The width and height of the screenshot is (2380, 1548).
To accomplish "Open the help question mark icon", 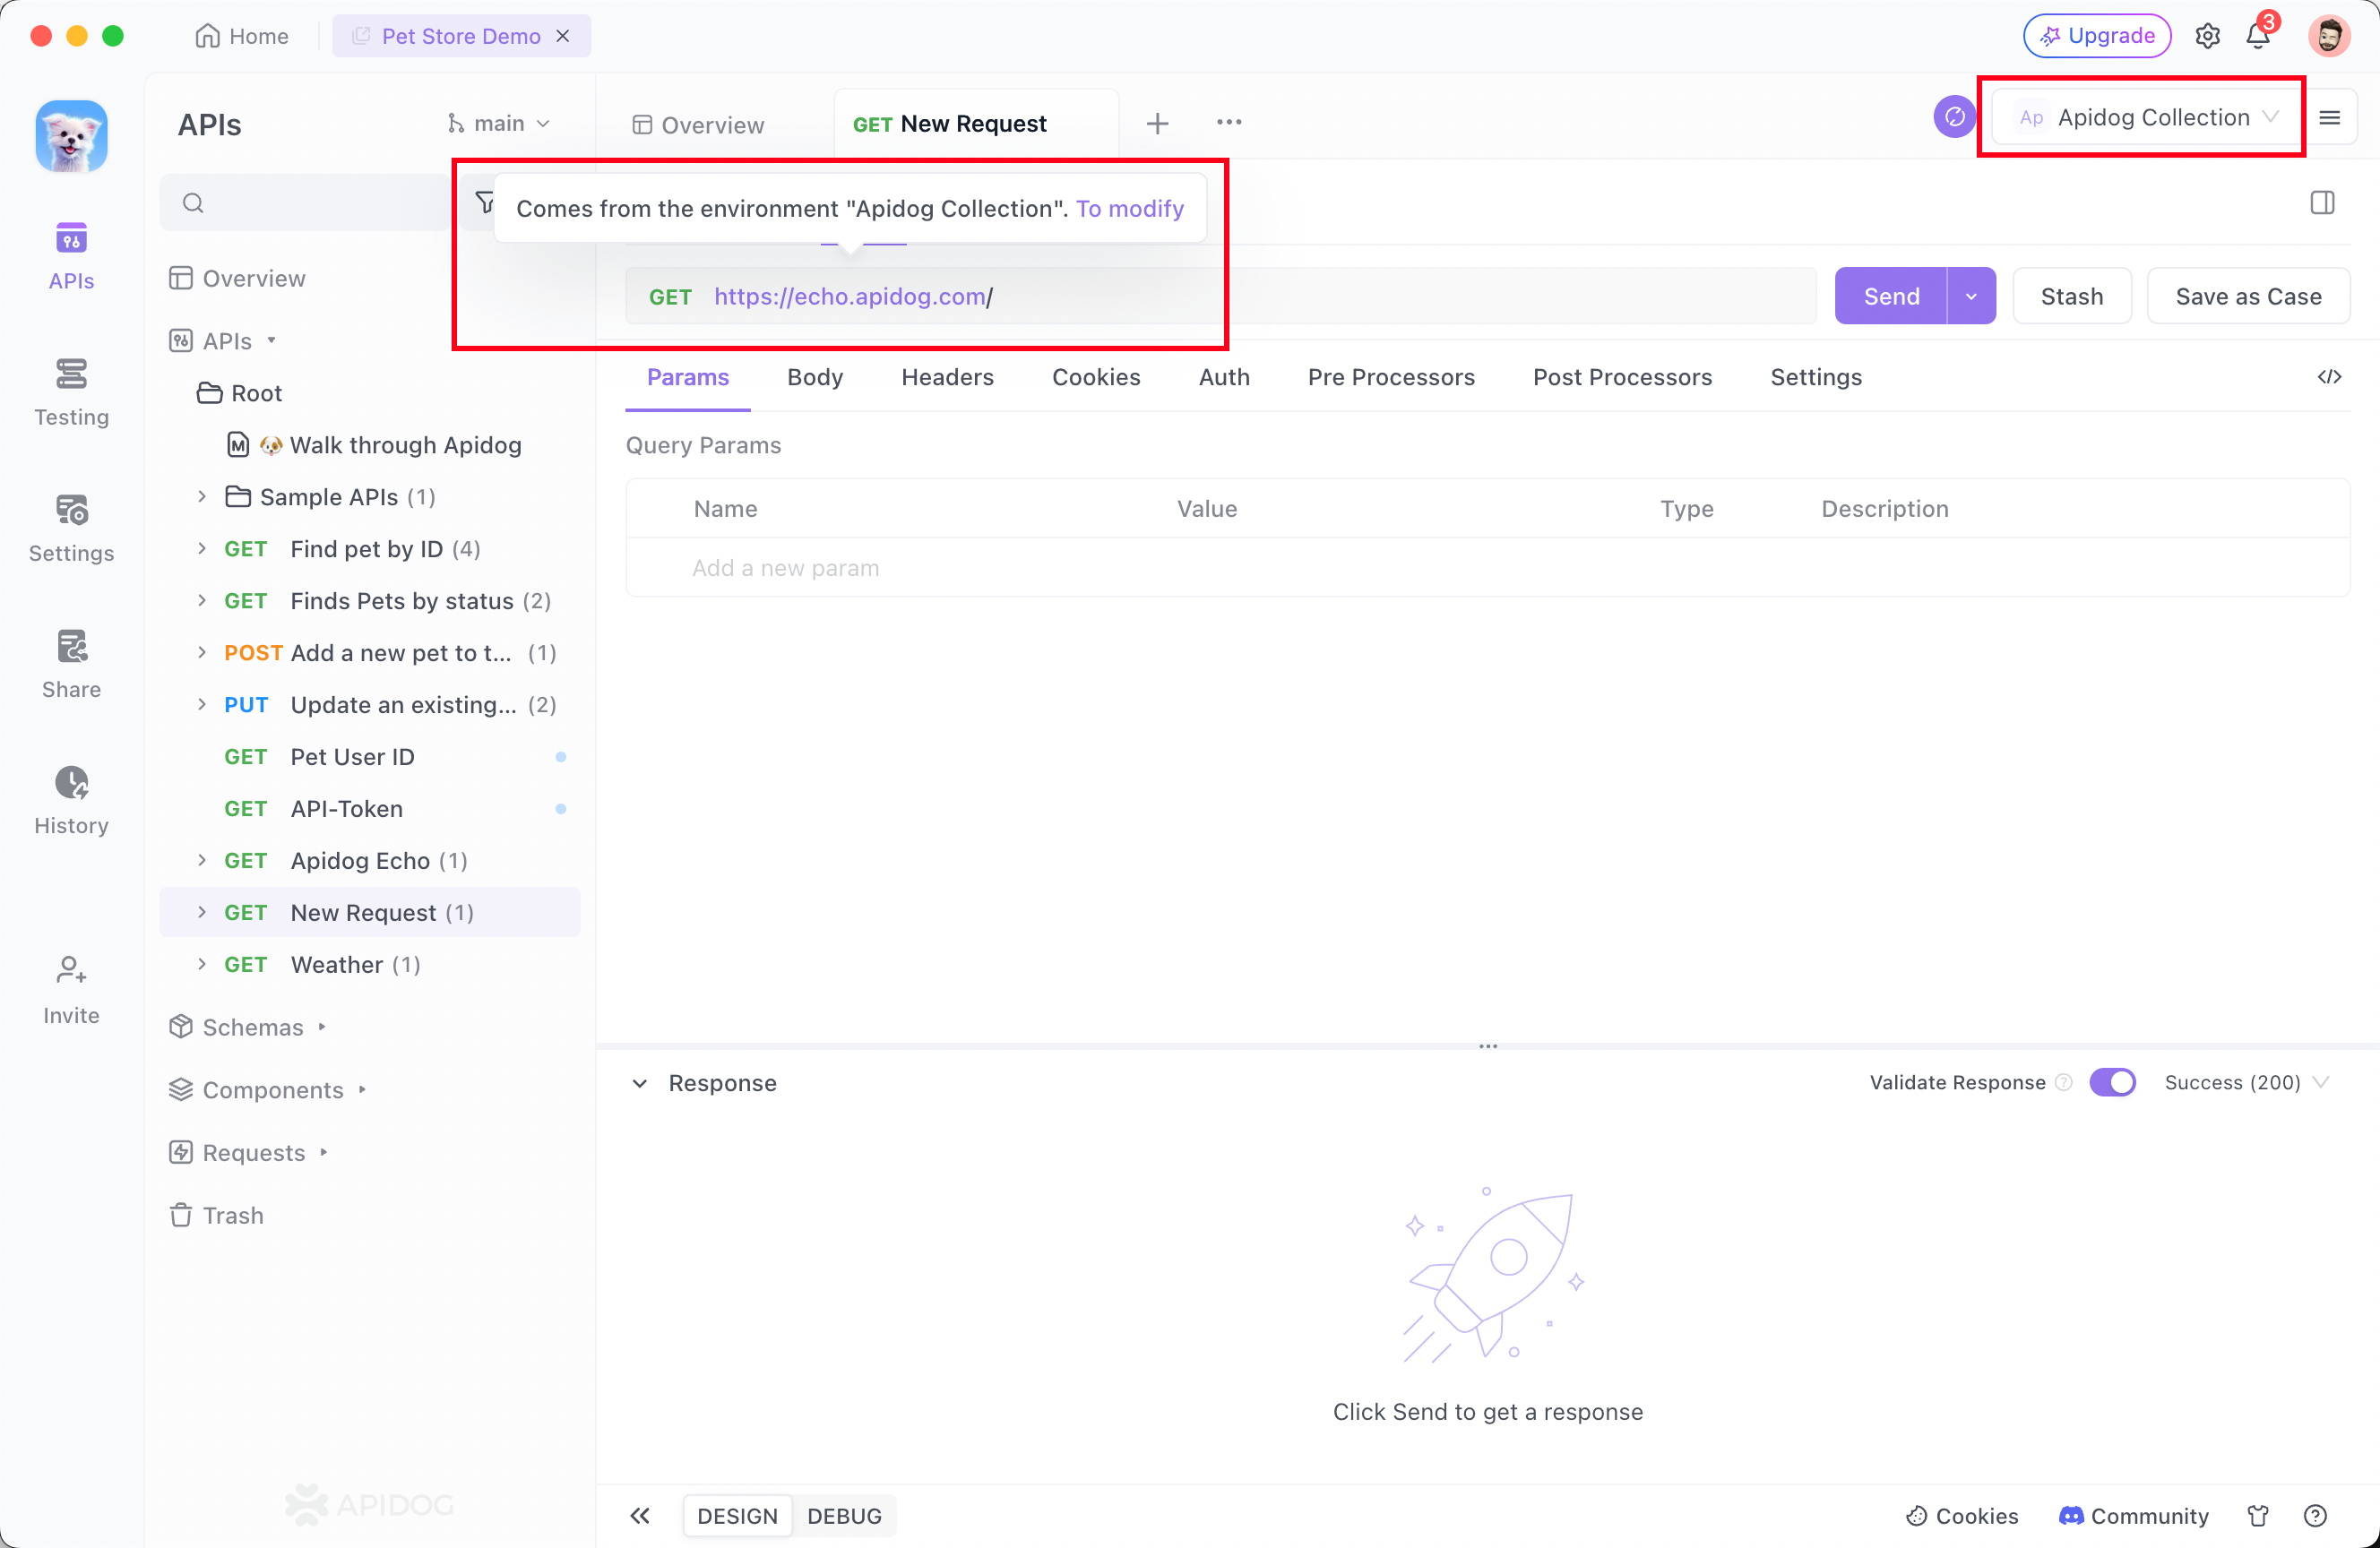I will click(x=2315, y=1516).
